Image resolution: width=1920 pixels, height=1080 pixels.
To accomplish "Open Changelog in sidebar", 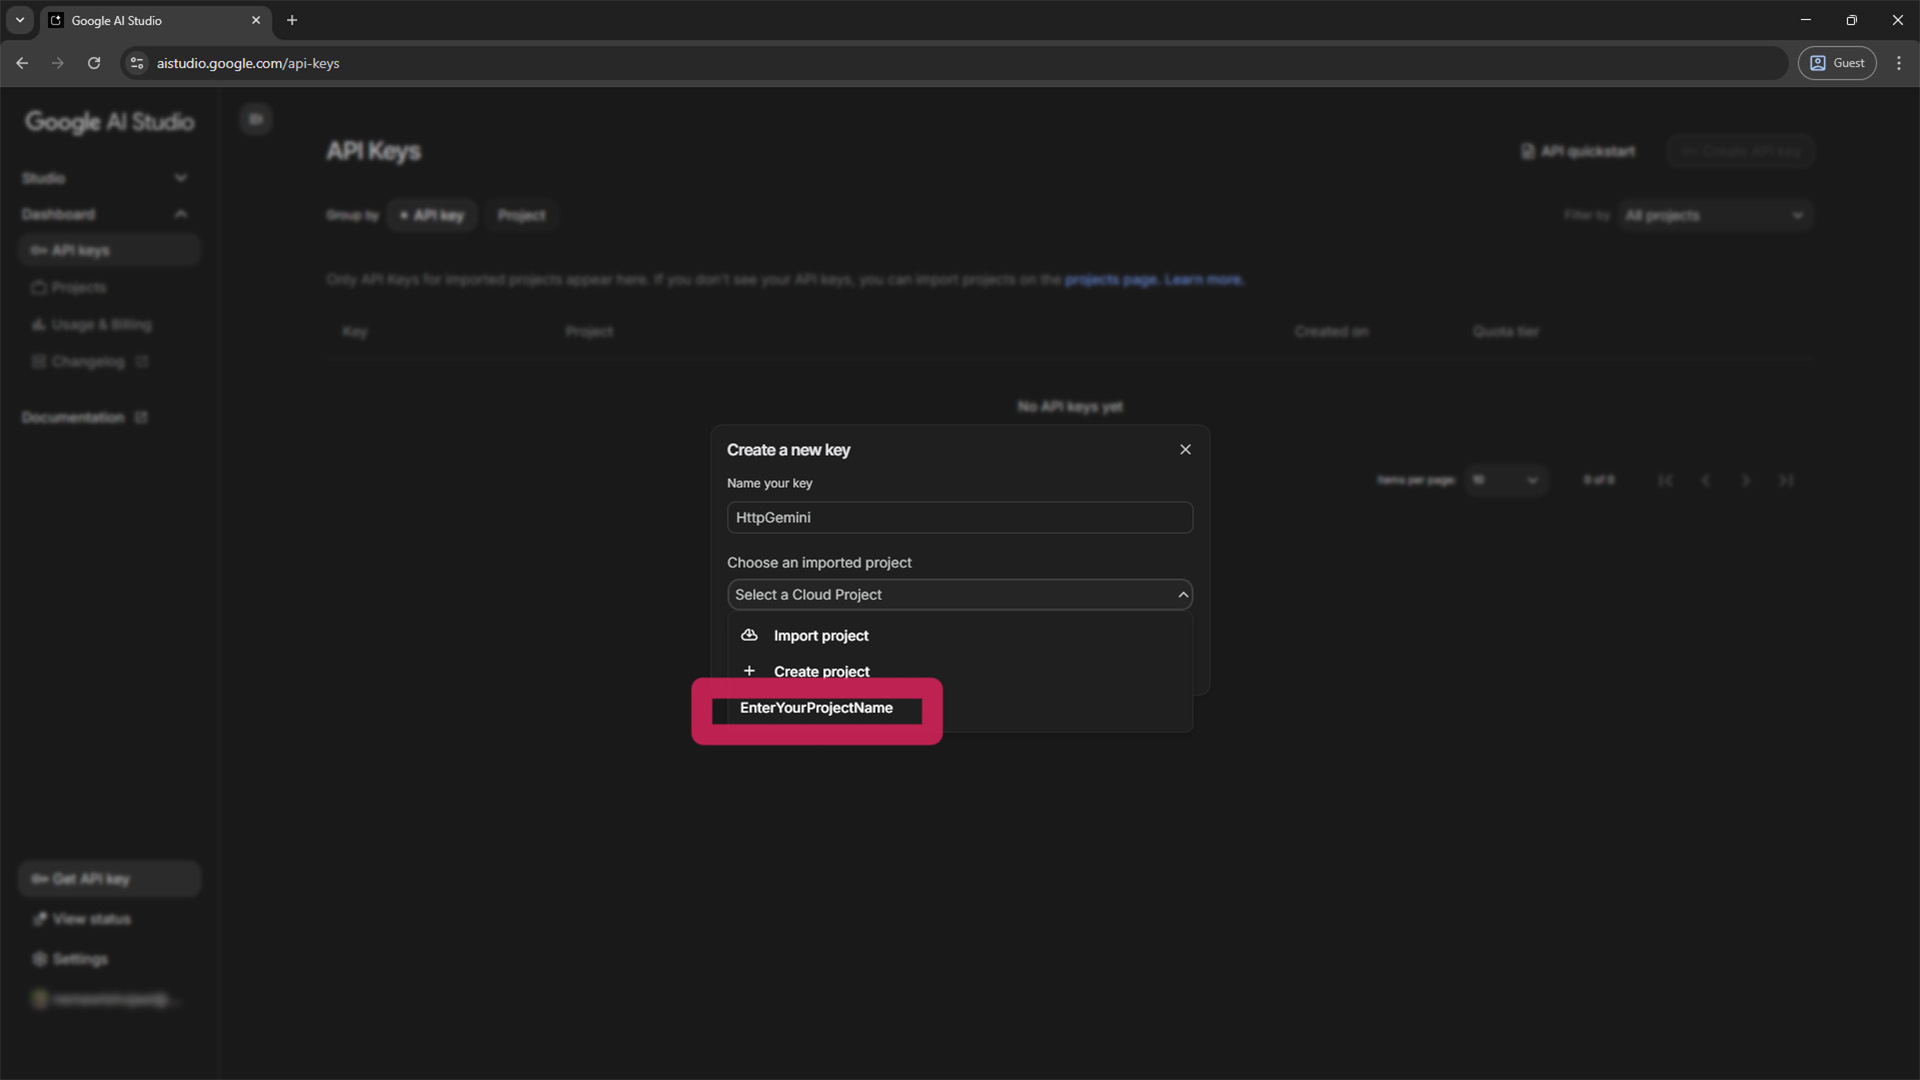I will point(108,361).
